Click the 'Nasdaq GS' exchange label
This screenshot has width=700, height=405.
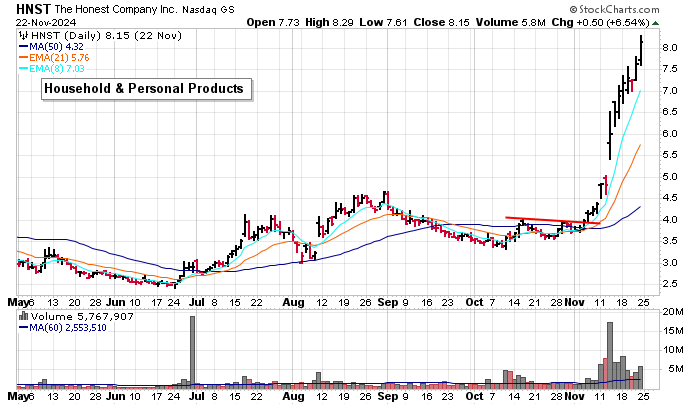coord(208,9)
